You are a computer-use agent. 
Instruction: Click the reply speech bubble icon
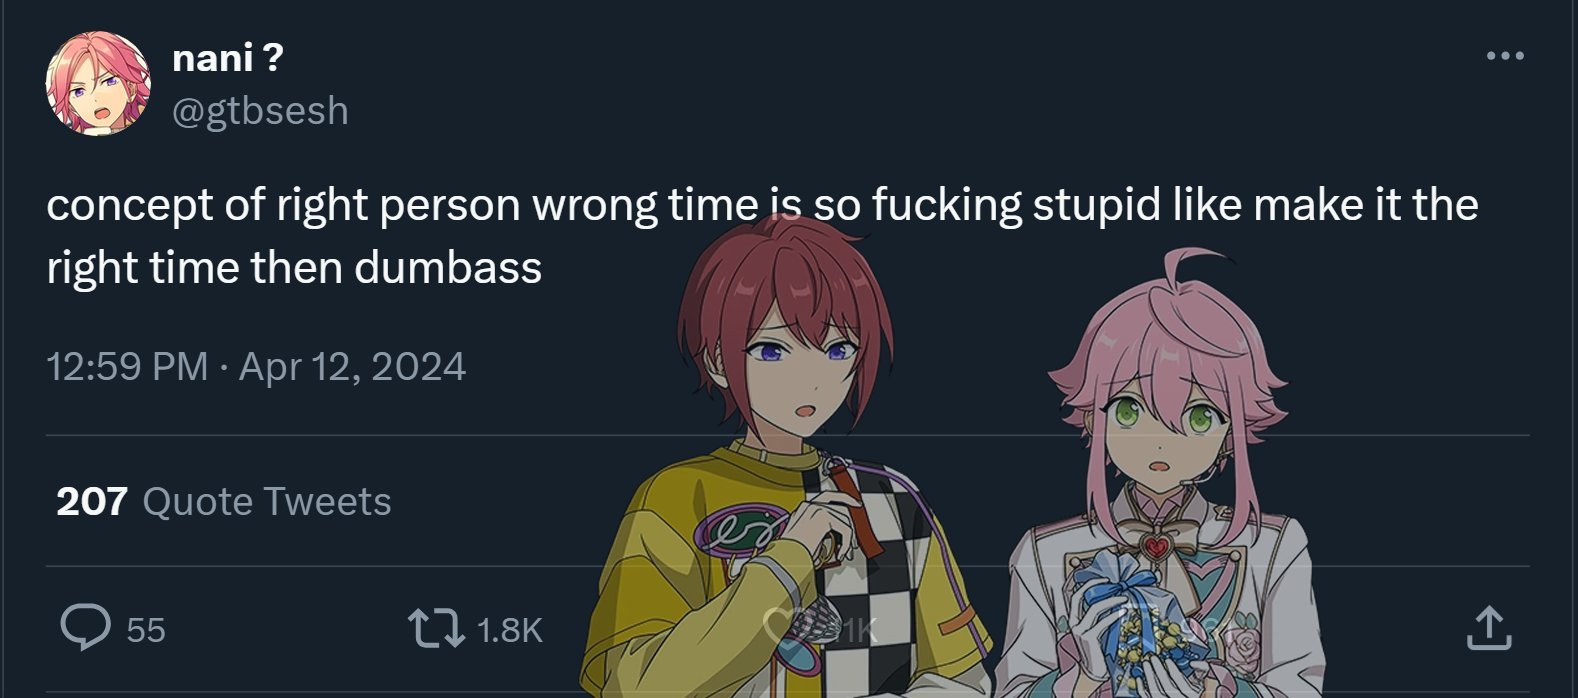85,628
